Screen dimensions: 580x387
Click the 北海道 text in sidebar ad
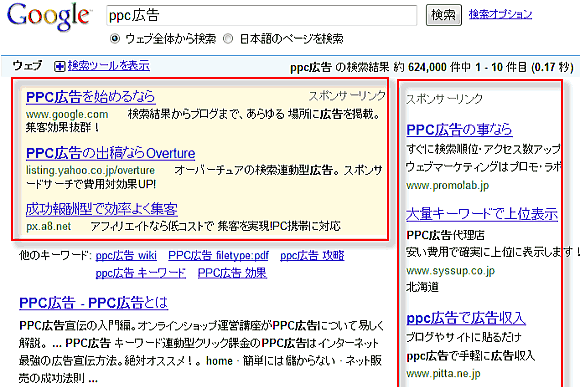point(422,287)
